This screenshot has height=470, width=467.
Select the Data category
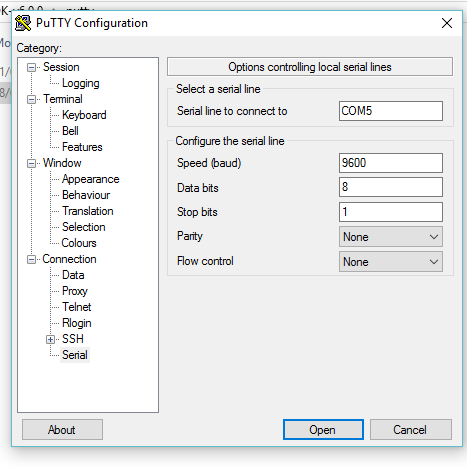[x=73, y=275]
